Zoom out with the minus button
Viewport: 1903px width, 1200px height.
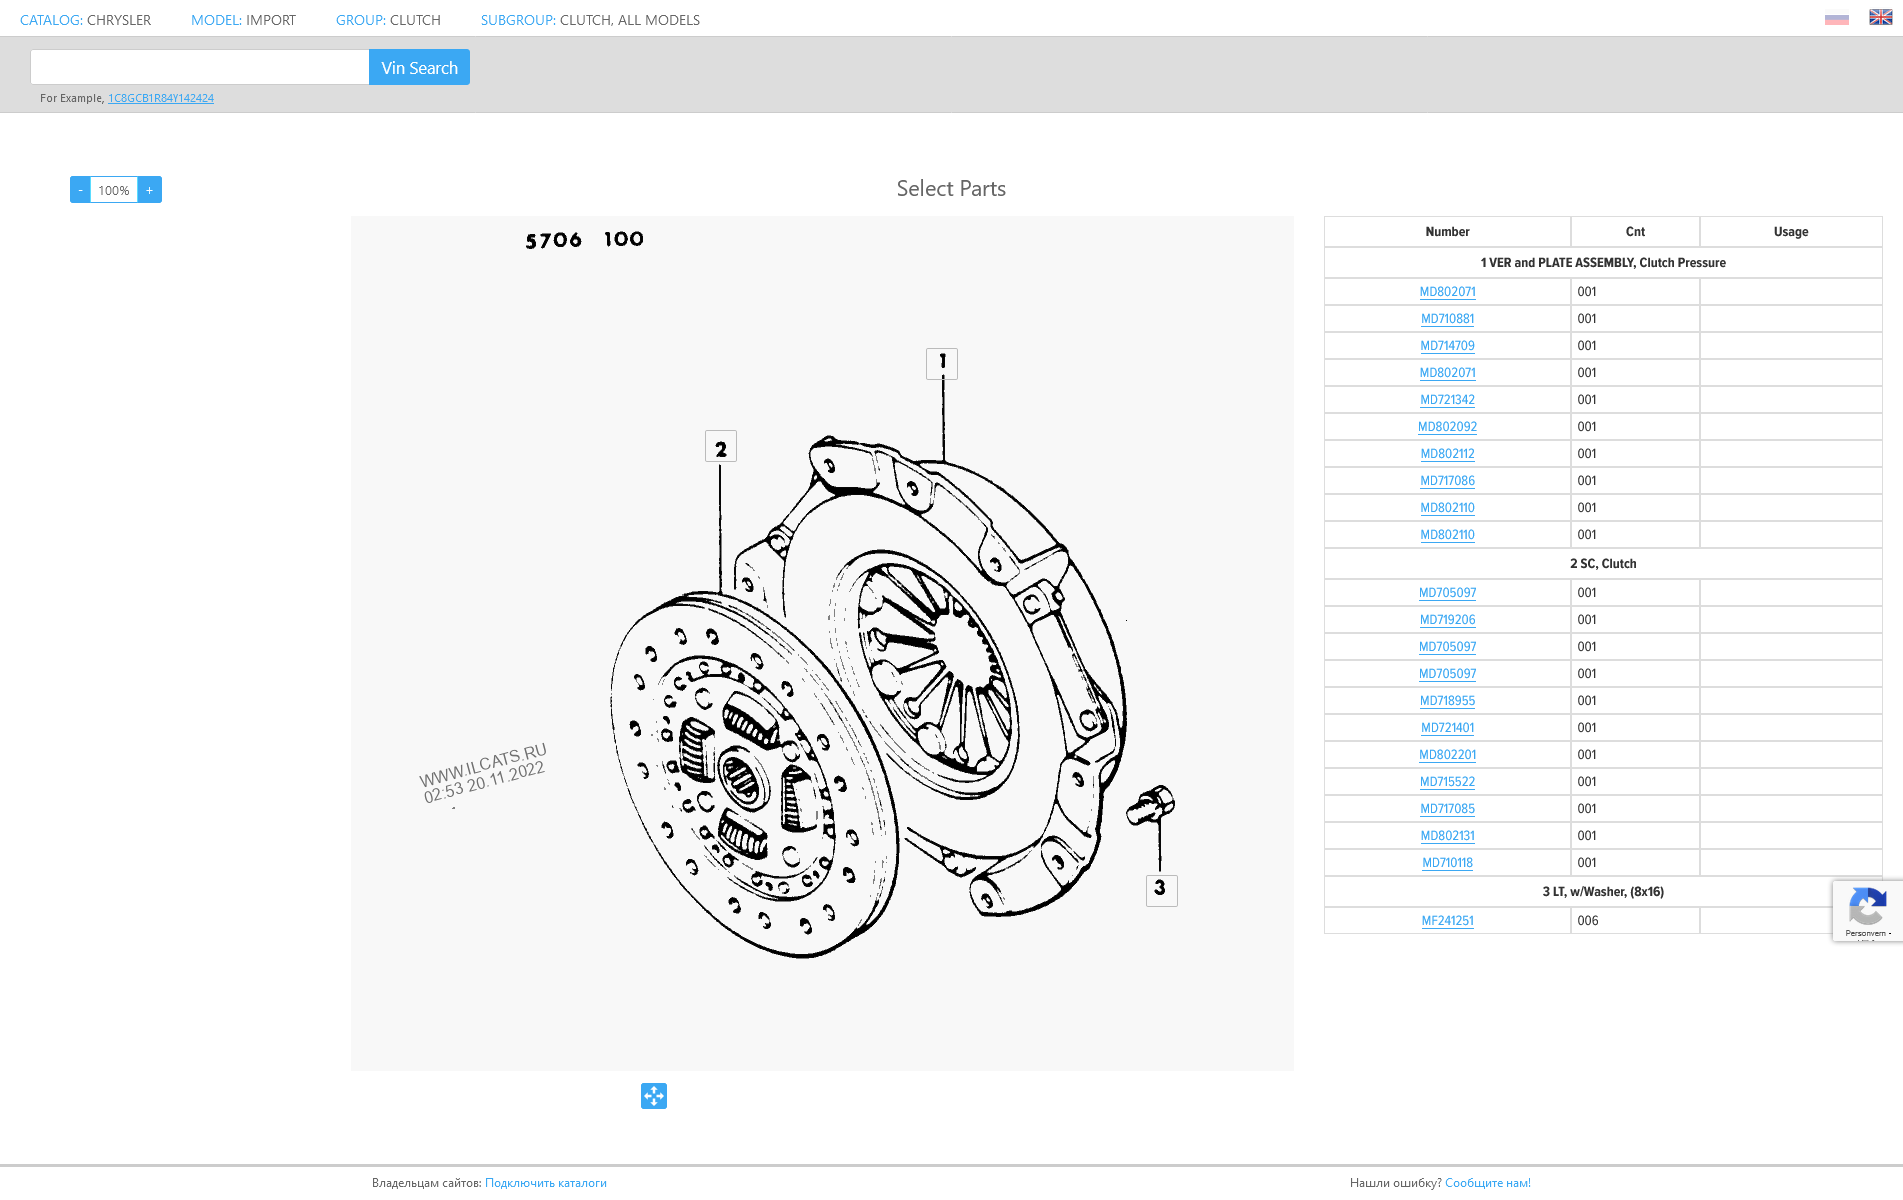(80, 190)
